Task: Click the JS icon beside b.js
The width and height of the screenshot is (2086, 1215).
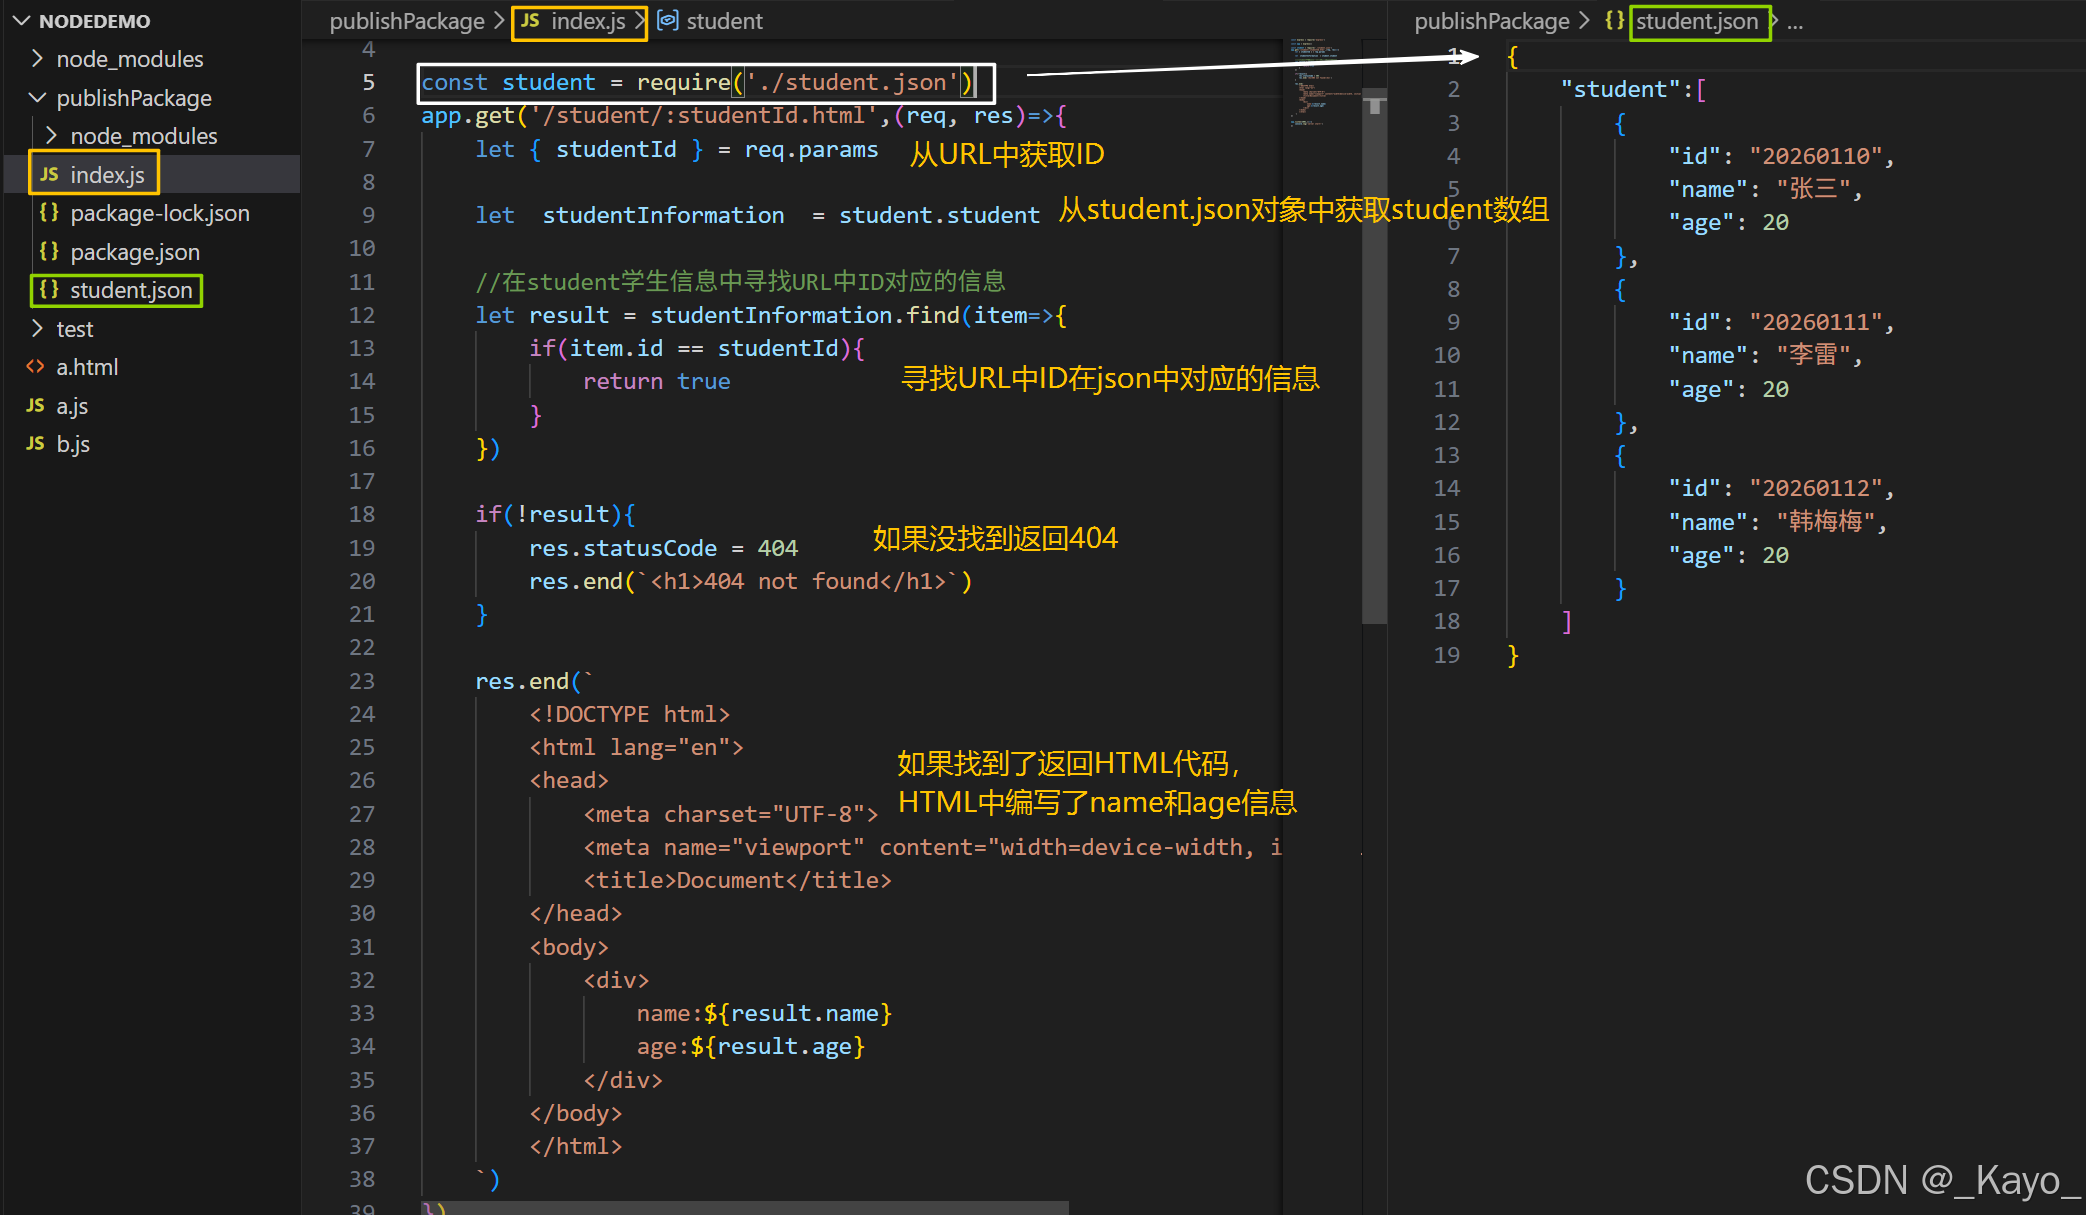Action: (35, 444)
